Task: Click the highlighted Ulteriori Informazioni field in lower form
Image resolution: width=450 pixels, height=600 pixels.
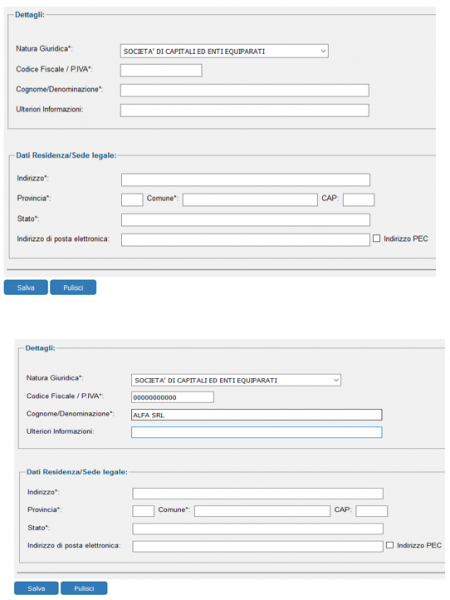Action: (x=256, y=432)
